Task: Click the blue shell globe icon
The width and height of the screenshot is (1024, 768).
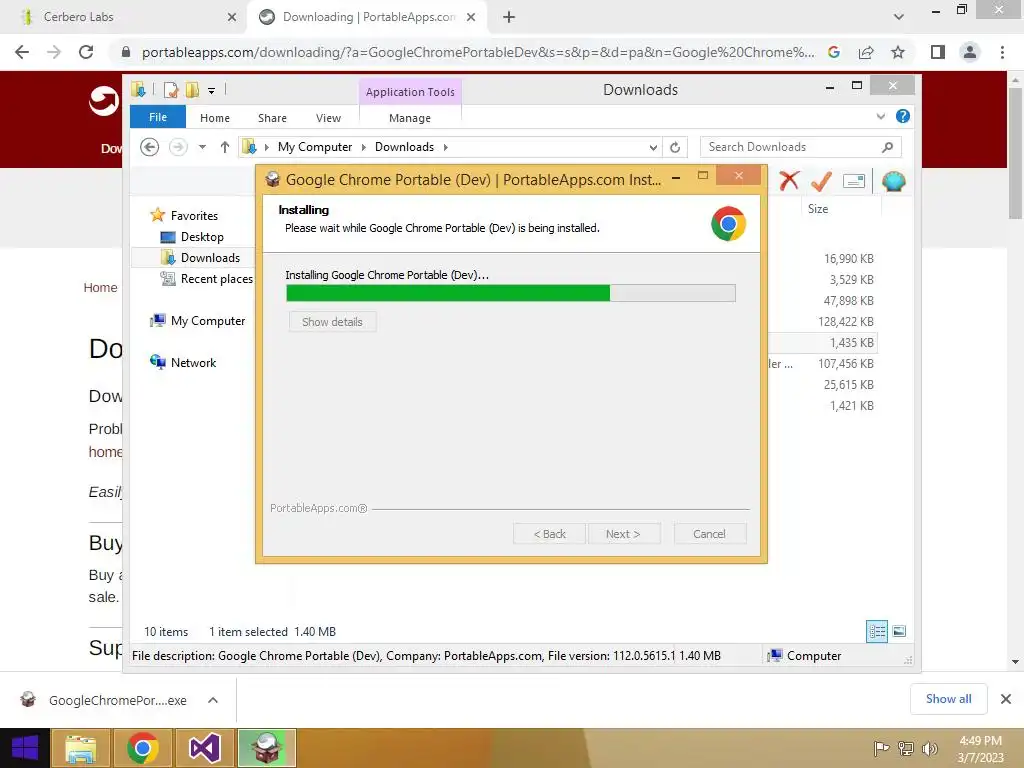Action: coord(893,181)
